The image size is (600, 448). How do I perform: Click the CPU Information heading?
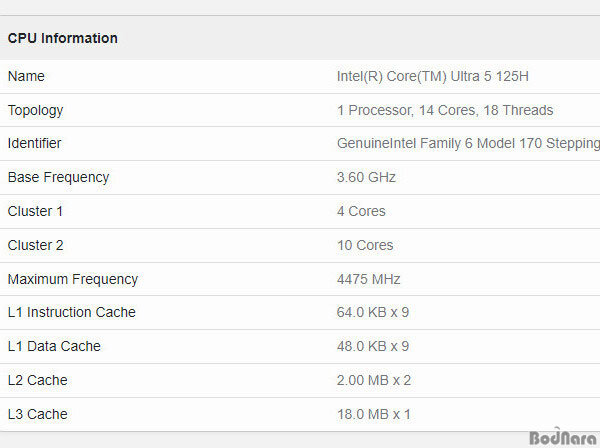coord(63,38)
